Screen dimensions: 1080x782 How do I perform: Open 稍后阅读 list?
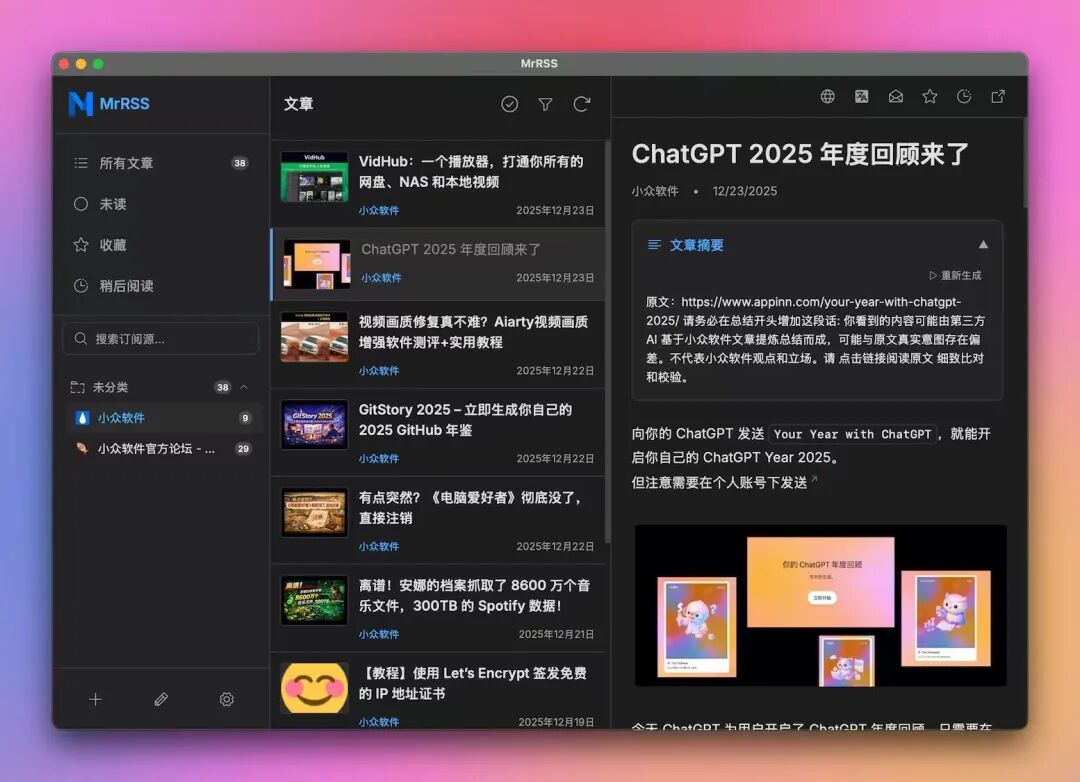pos(161,285)
